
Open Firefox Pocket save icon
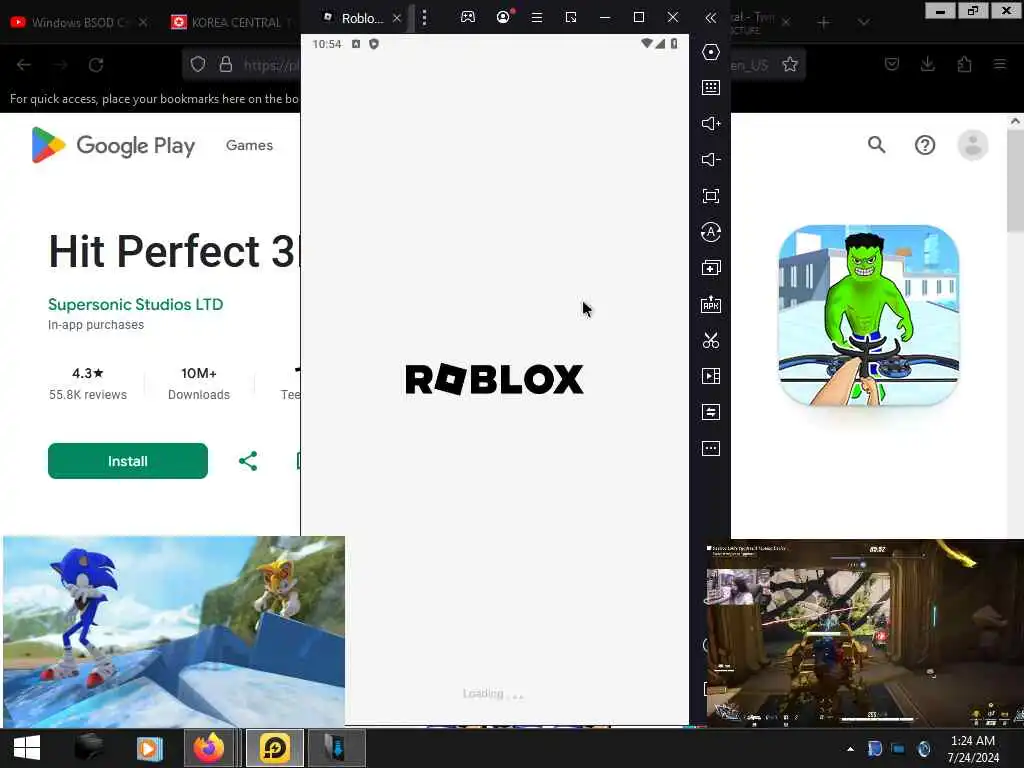pos(891,64)
